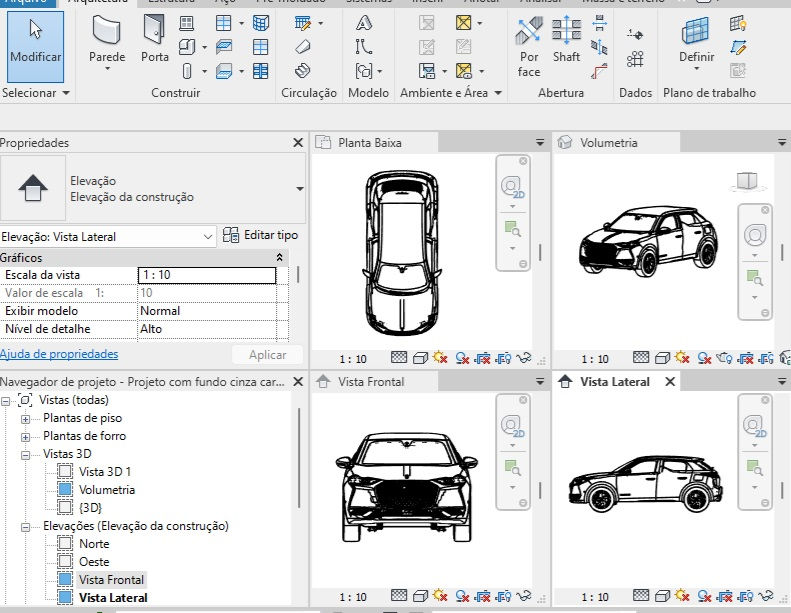Screen dimensions: 791x613
Task: Collapse the Vistas 3D node
Action: tap(25, 455)
